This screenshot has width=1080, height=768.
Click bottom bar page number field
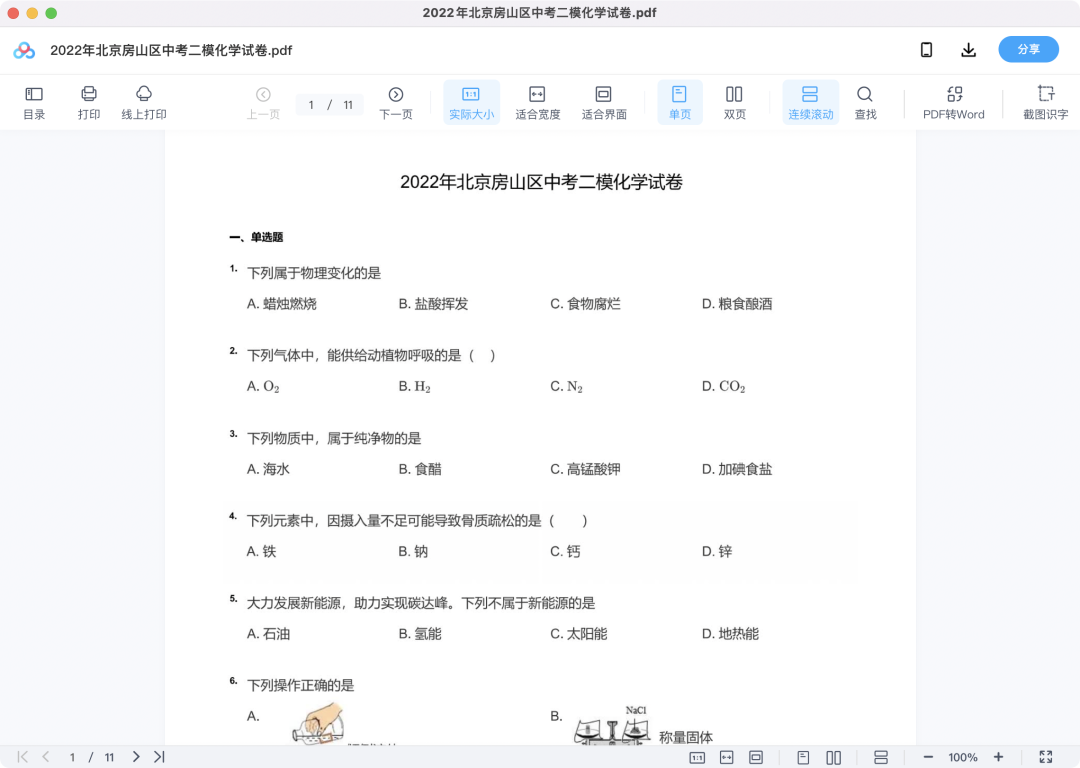click(72, 757)
